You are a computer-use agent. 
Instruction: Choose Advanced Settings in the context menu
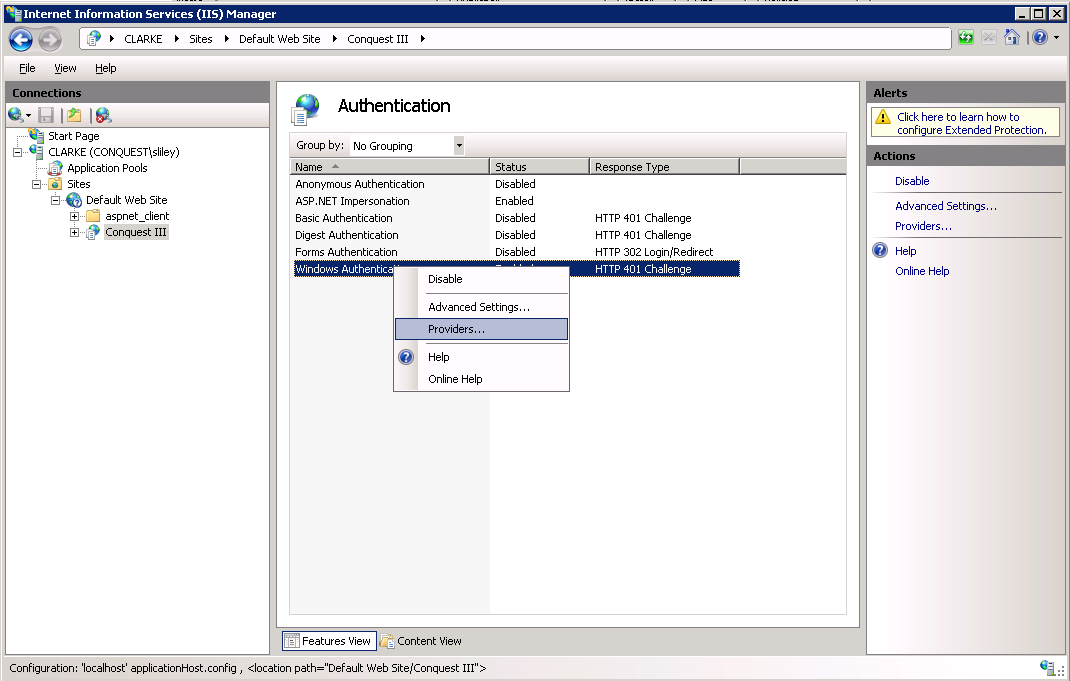pyautogui.click(x=482, y=307)
